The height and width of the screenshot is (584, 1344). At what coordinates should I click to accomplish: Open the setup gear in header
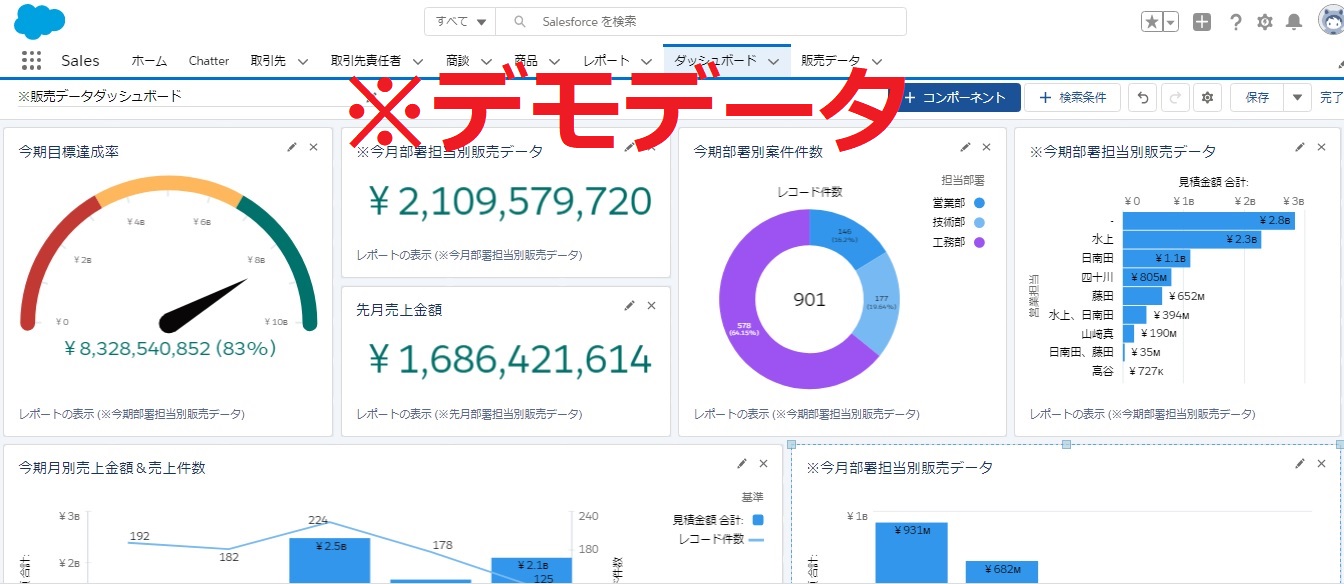coord(1265,22)
